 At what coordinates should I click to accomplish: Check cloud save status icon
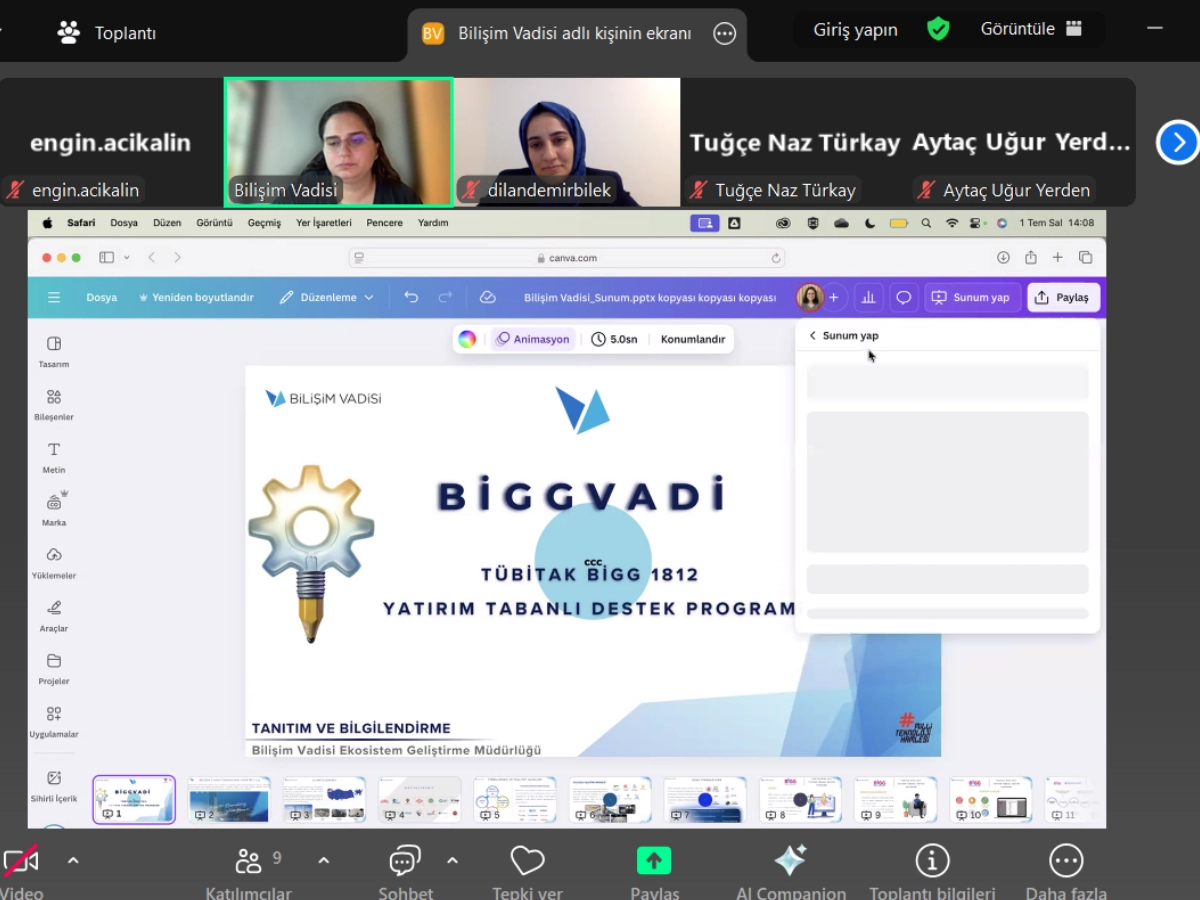488,297
